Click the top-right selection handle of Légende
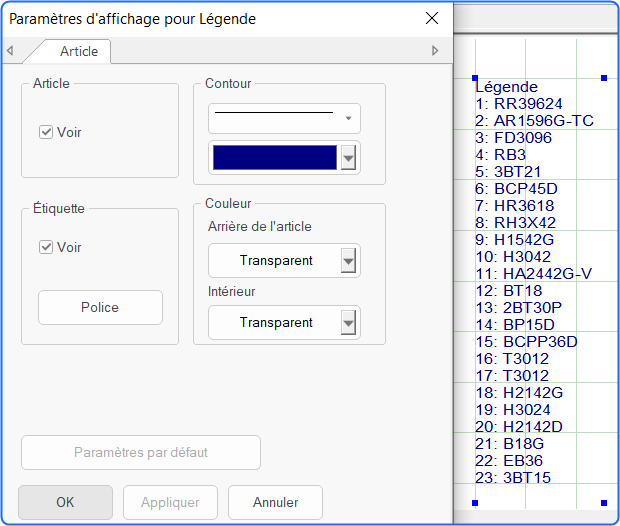 pos(604,78)
